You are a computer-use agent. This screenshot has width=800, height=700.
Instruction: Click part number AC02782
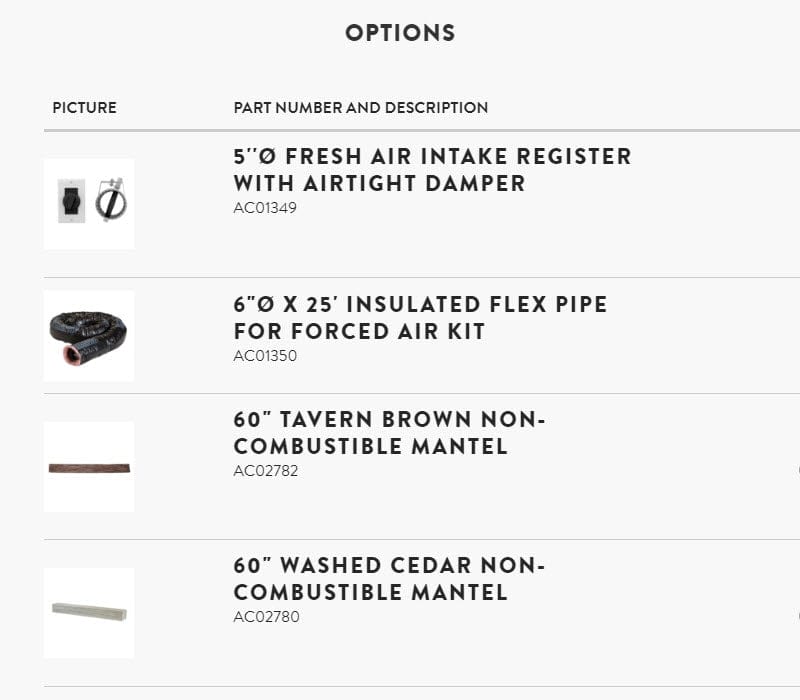coord(265,470)
